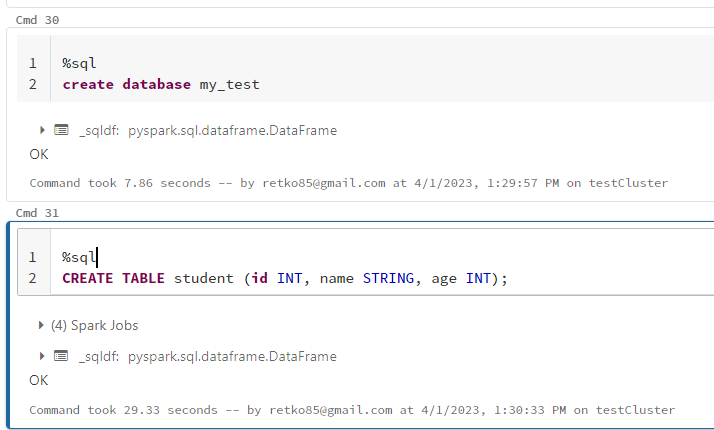Place cursor in 'create database my_test' line

[160, 84]
